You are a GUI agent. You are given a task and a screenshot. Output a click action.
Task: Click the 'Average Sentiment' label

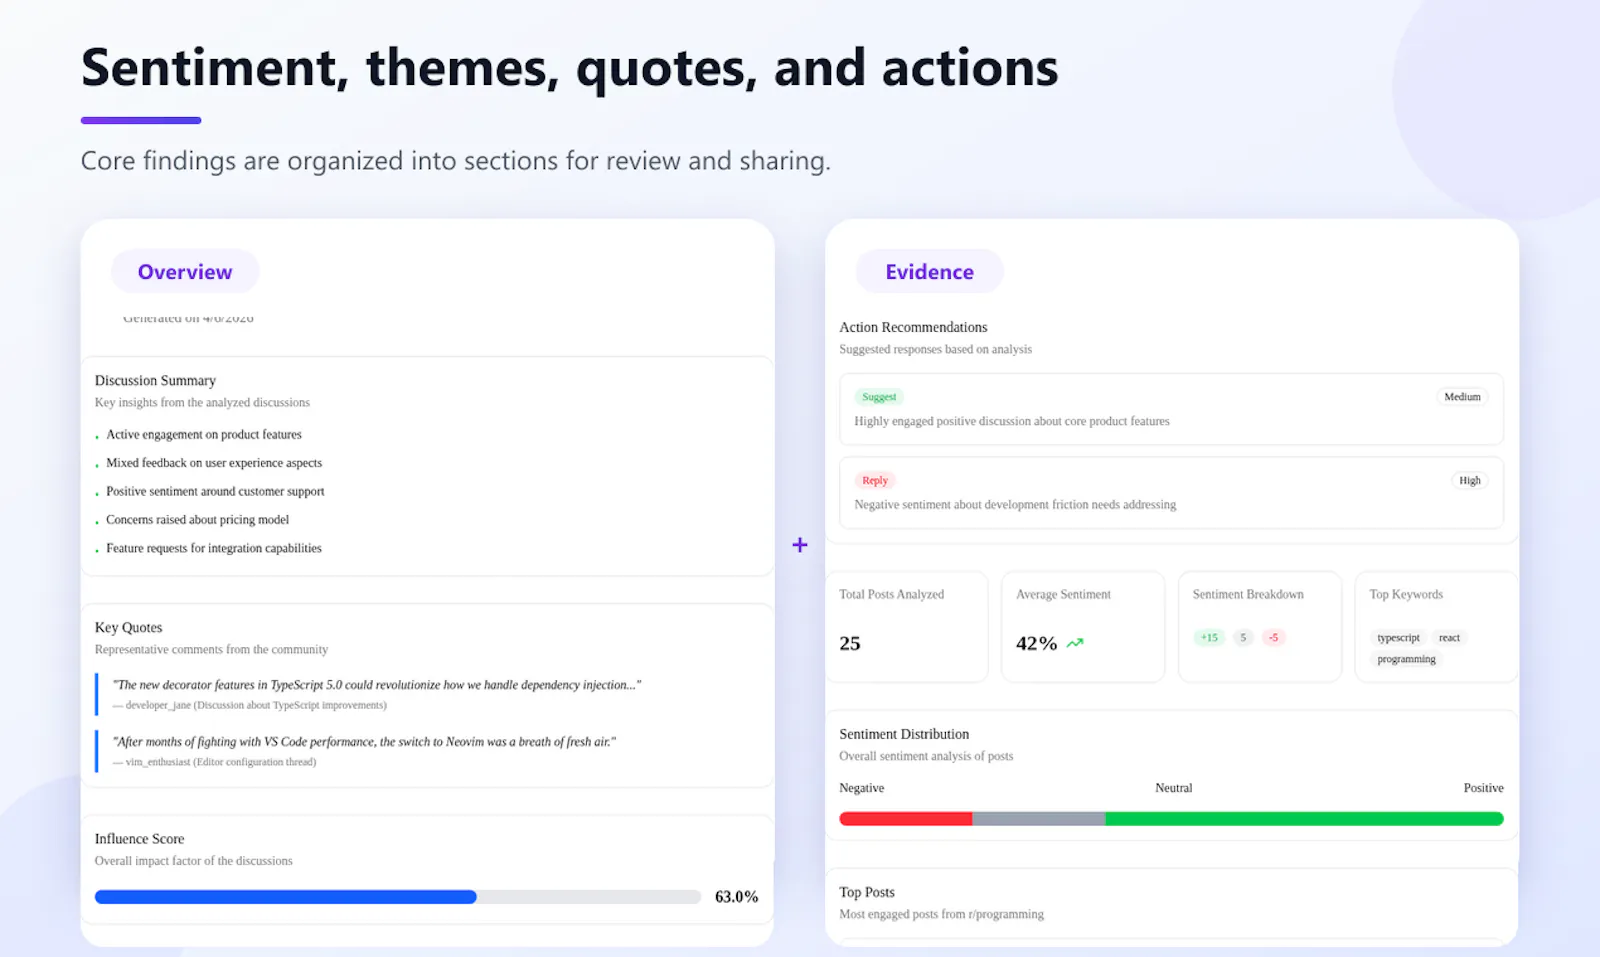pos(1063,595)
